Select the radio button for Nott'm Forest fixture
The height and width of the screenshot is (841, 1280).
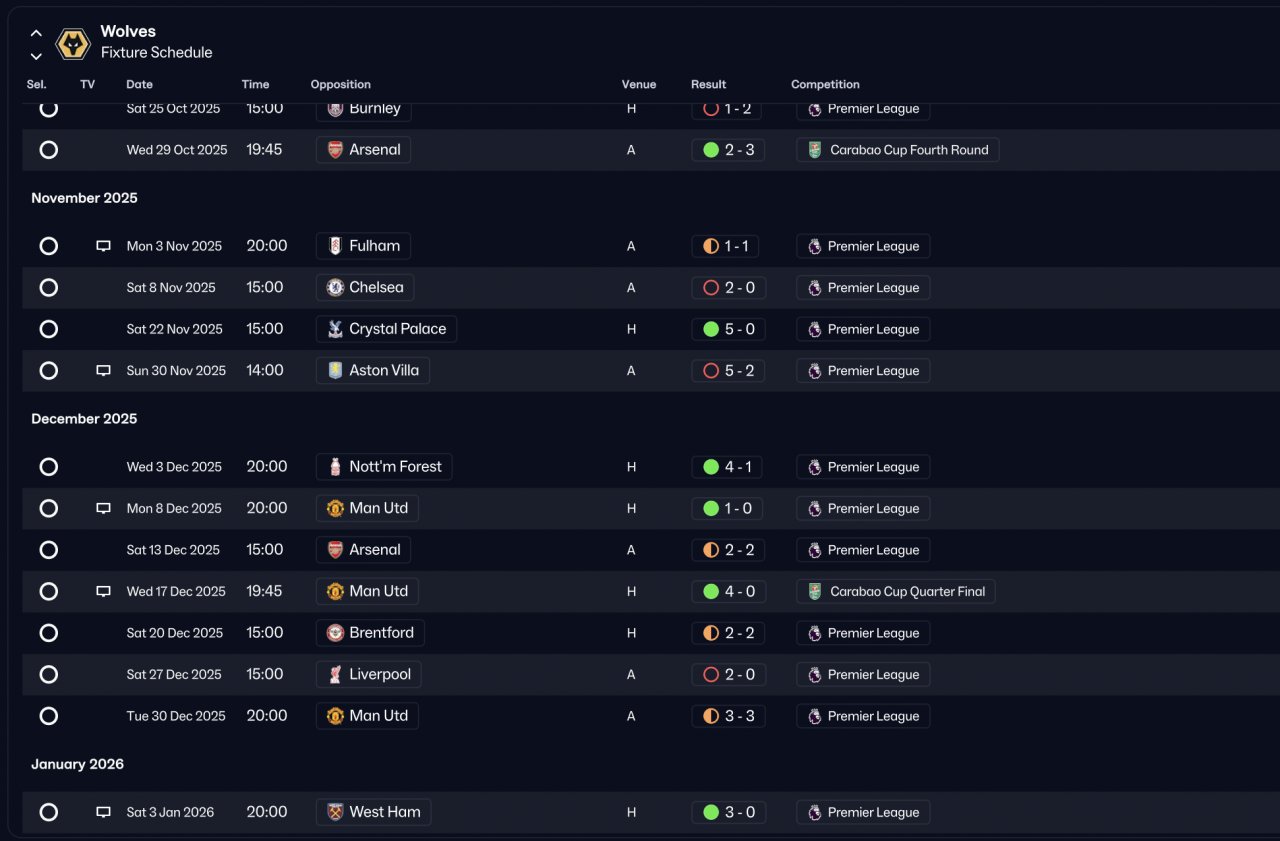(48, 467)
